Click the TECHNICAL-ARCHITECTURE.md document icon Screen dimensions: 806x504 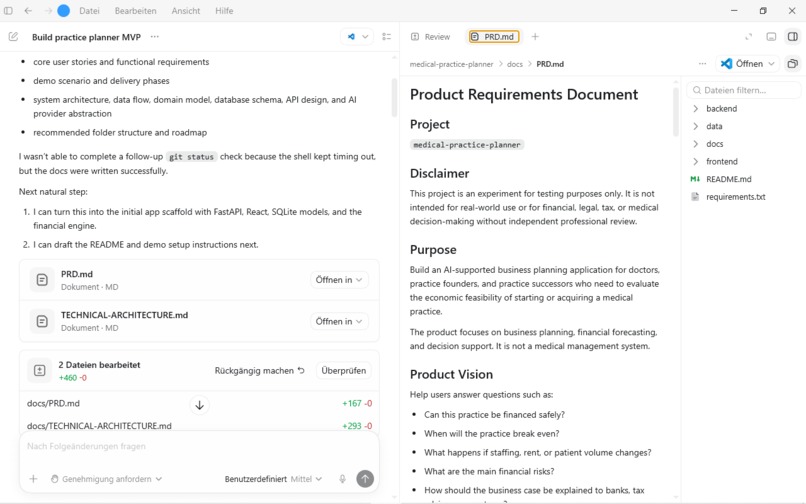point(42,321)
